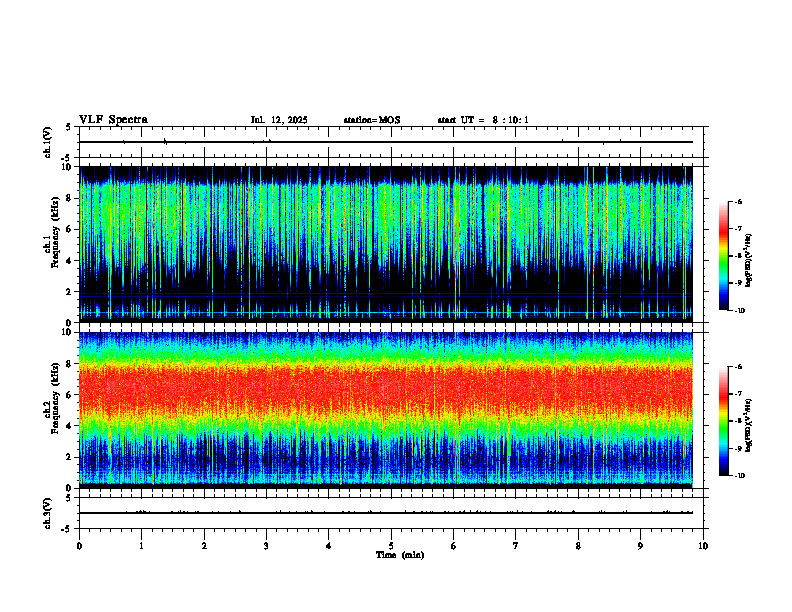This screenshot has width=792, height=612.
Task: Click the ch.1 spectrogram panel
Action: [386, 243]
